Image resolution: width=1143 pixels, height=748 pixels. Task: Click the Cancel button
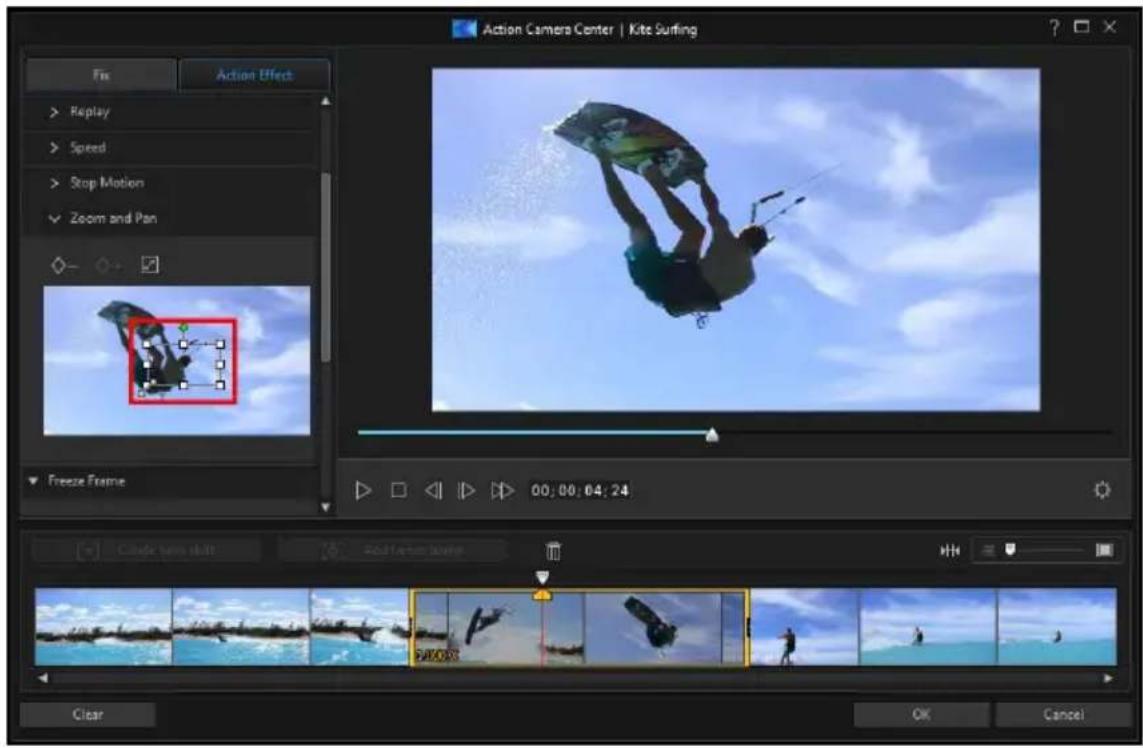pos(1063,715)
